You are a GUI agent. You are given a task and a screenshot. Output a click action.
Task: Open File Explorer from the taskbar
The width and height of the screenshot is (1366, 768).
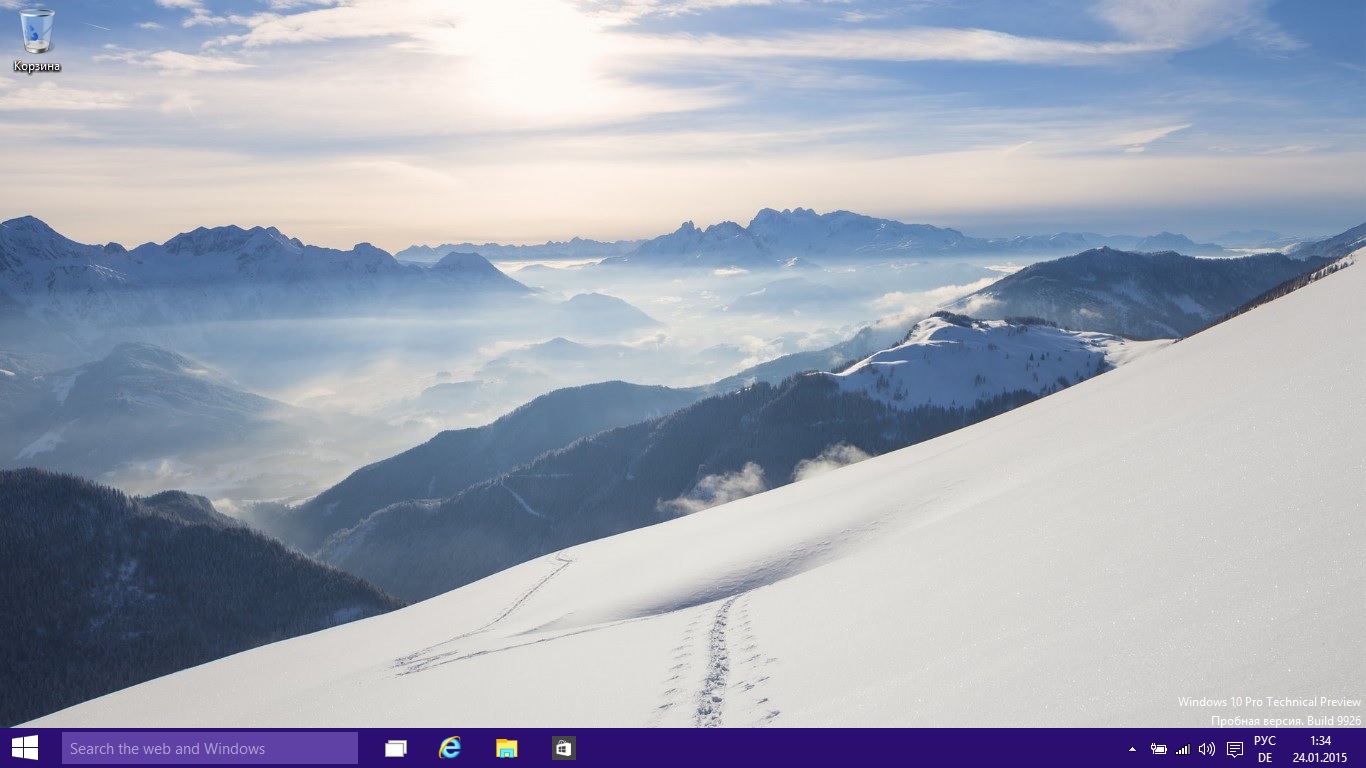pyautogui.click(x=507, y=748)
